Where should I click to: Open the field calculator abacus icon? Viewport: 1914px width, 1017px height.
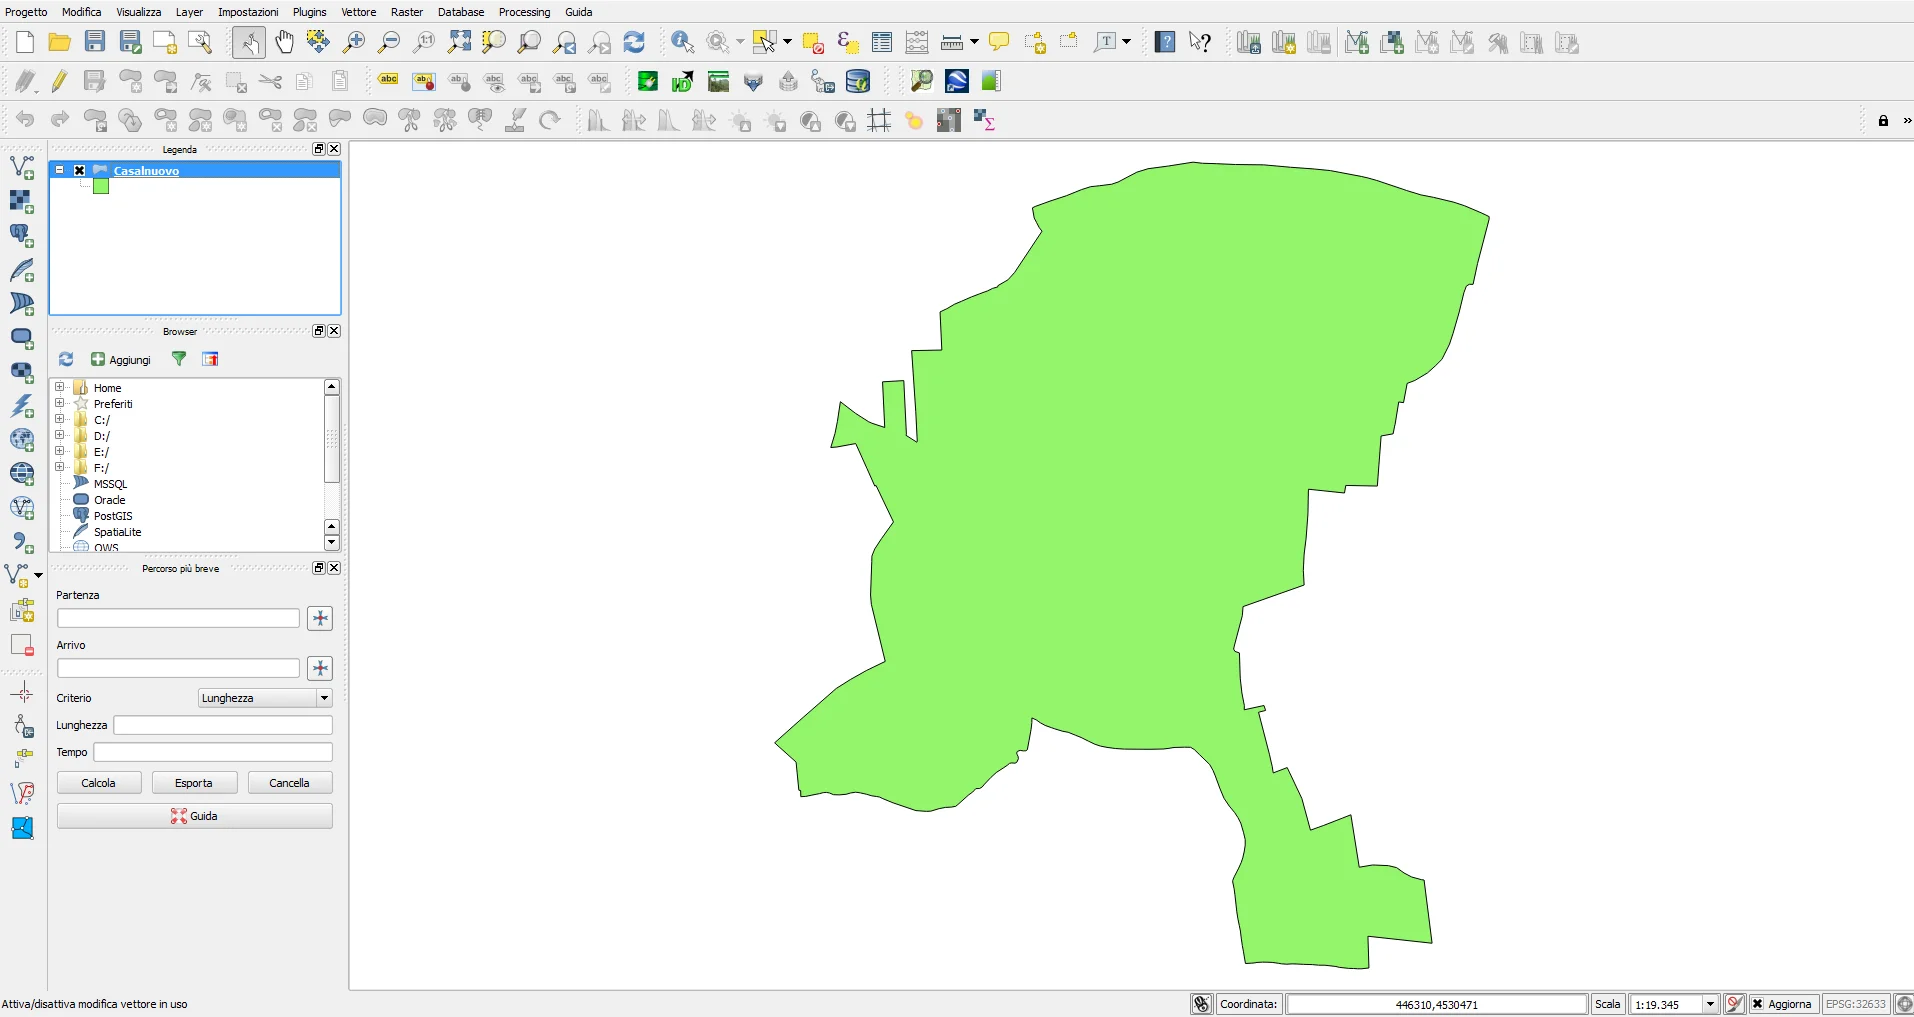pyautogui.click(x=917, y=42)
